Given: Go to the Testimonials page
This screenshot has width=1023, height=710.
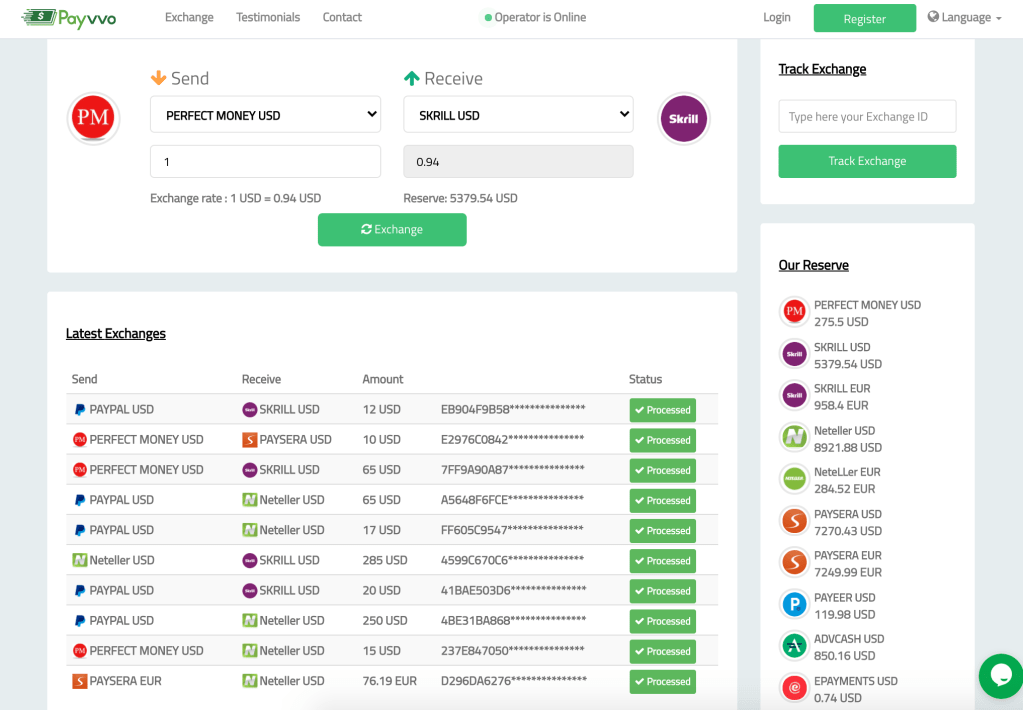Looking at the screenshot, I should (268, 17).
